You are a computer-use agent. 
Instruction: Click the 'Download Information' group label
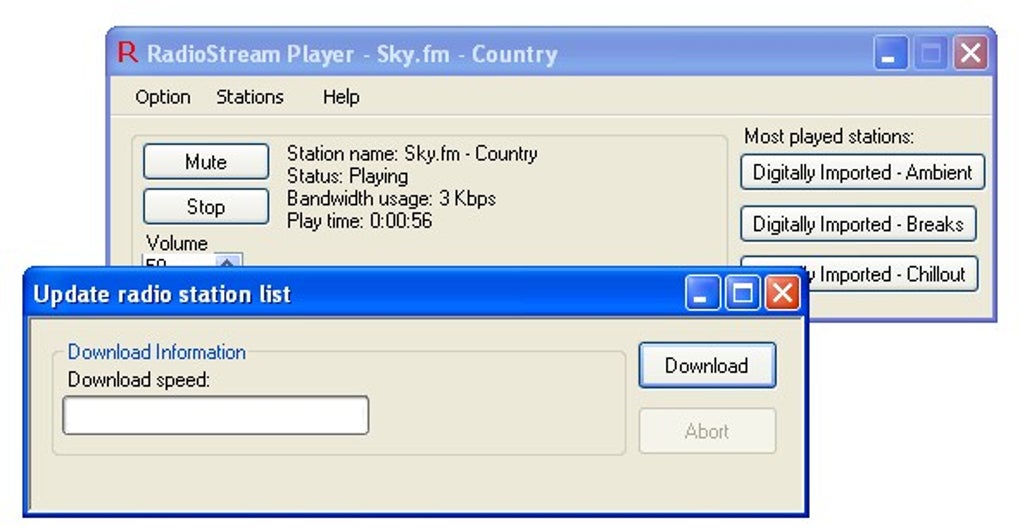point(157,352)
